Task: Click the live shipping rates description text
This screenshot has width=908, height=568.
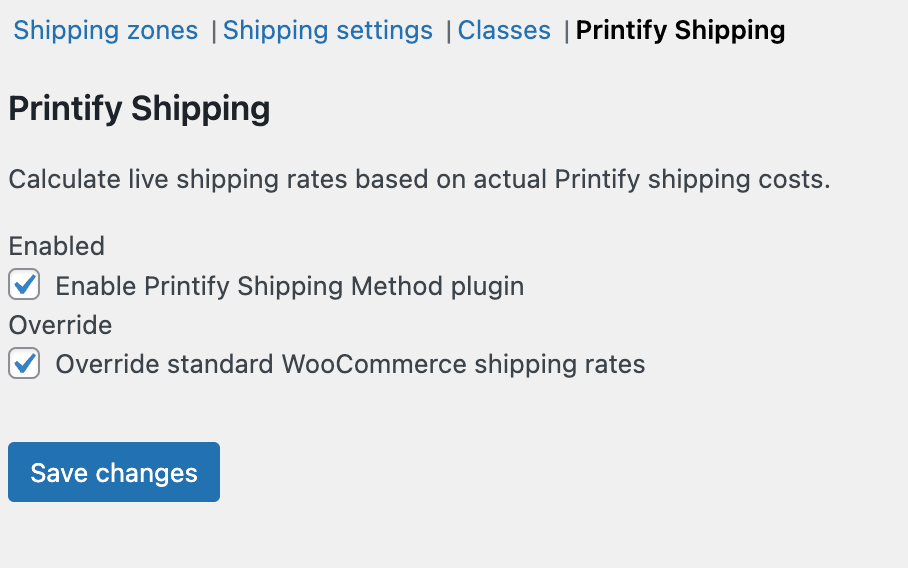Action: point(419,181)
